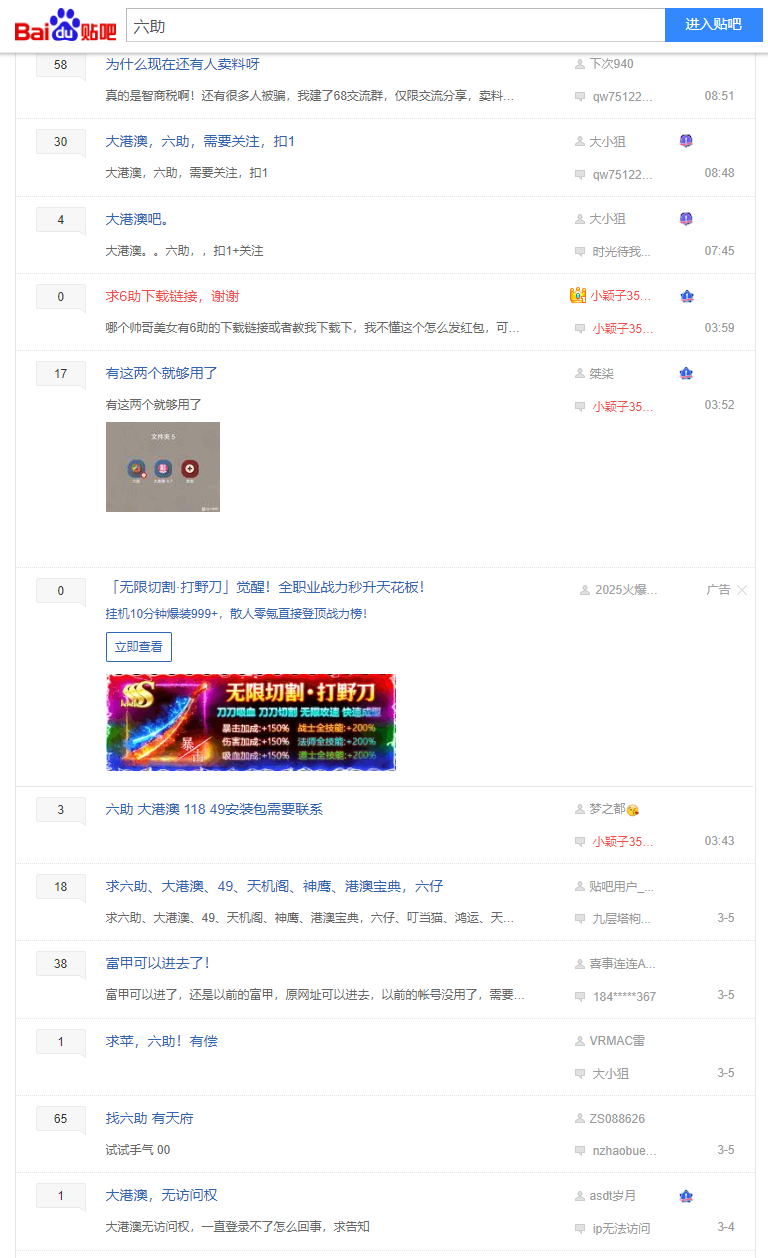Visit author profile 下次940
768x1258 pixels.
coord(611,64)
